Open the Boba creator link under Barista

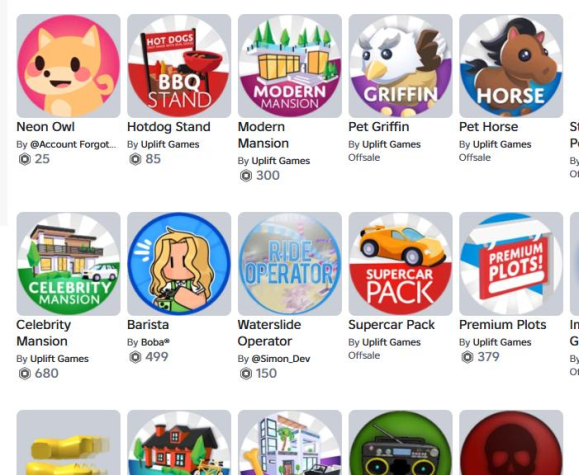155,342
